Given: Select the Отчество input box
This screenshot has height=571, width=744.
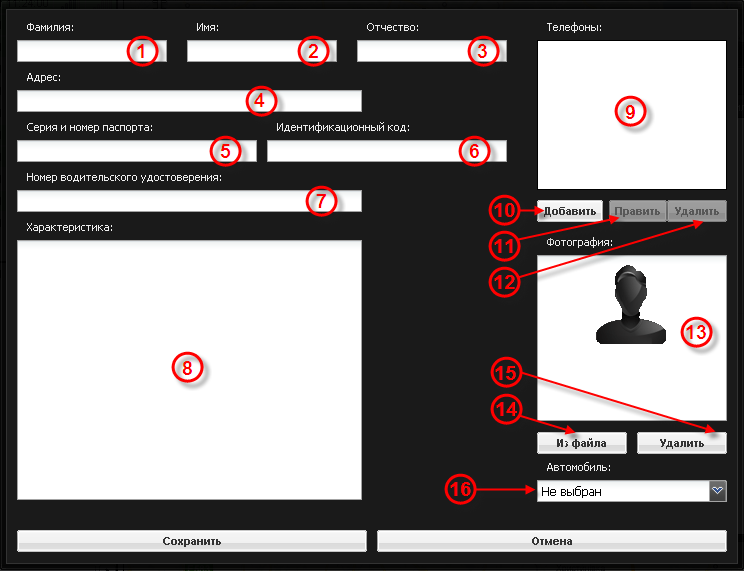Looking at the screenshot, I should tap(410, 51).
